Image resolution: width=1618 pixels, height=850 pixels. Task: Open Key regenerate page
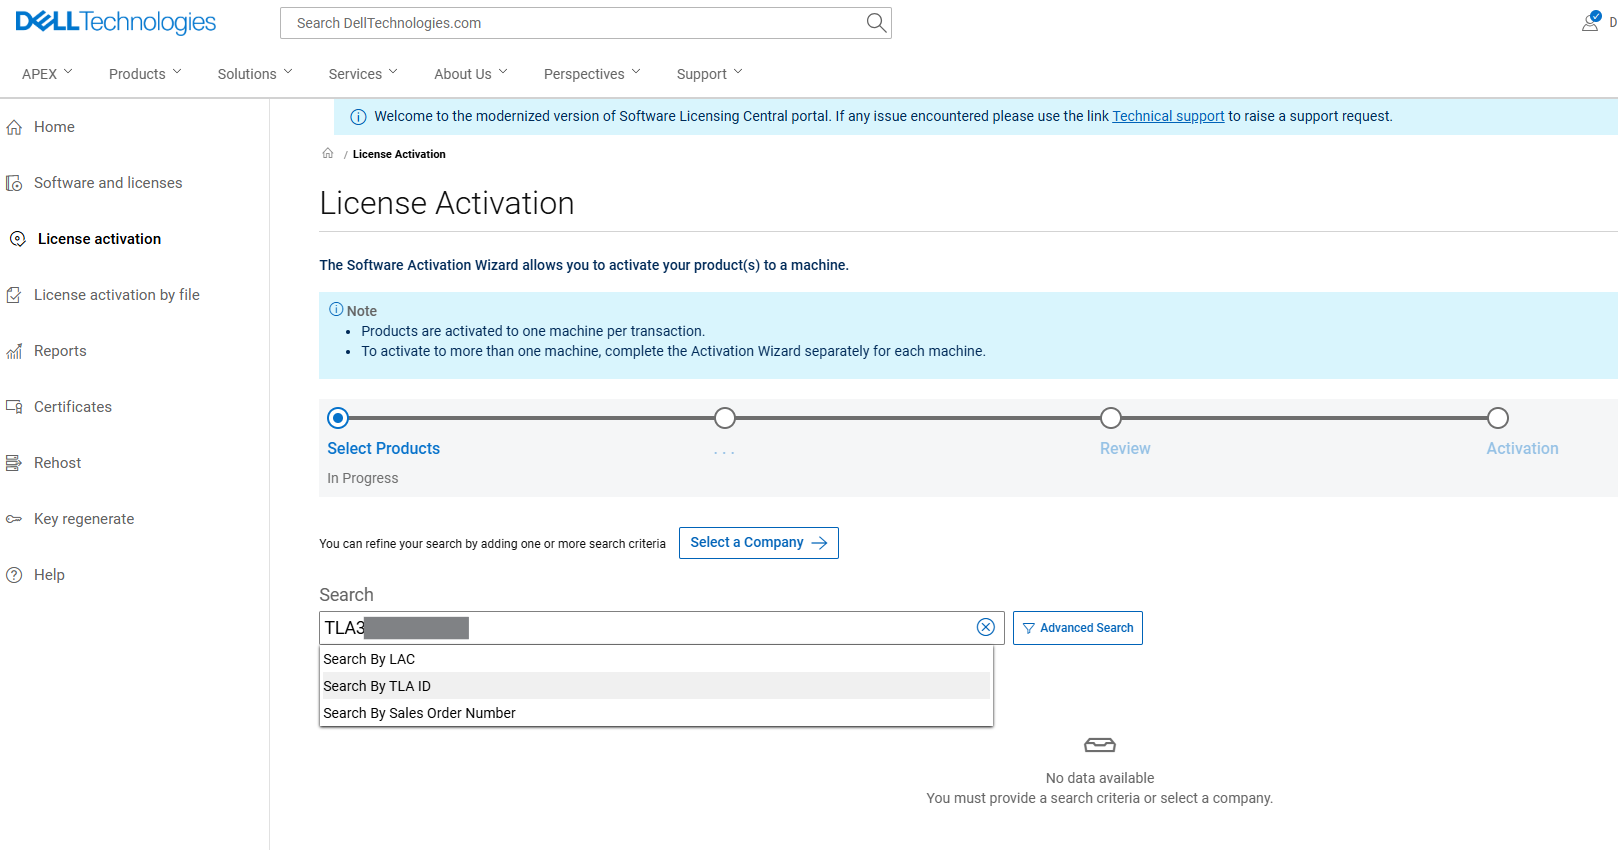[84, 519]
